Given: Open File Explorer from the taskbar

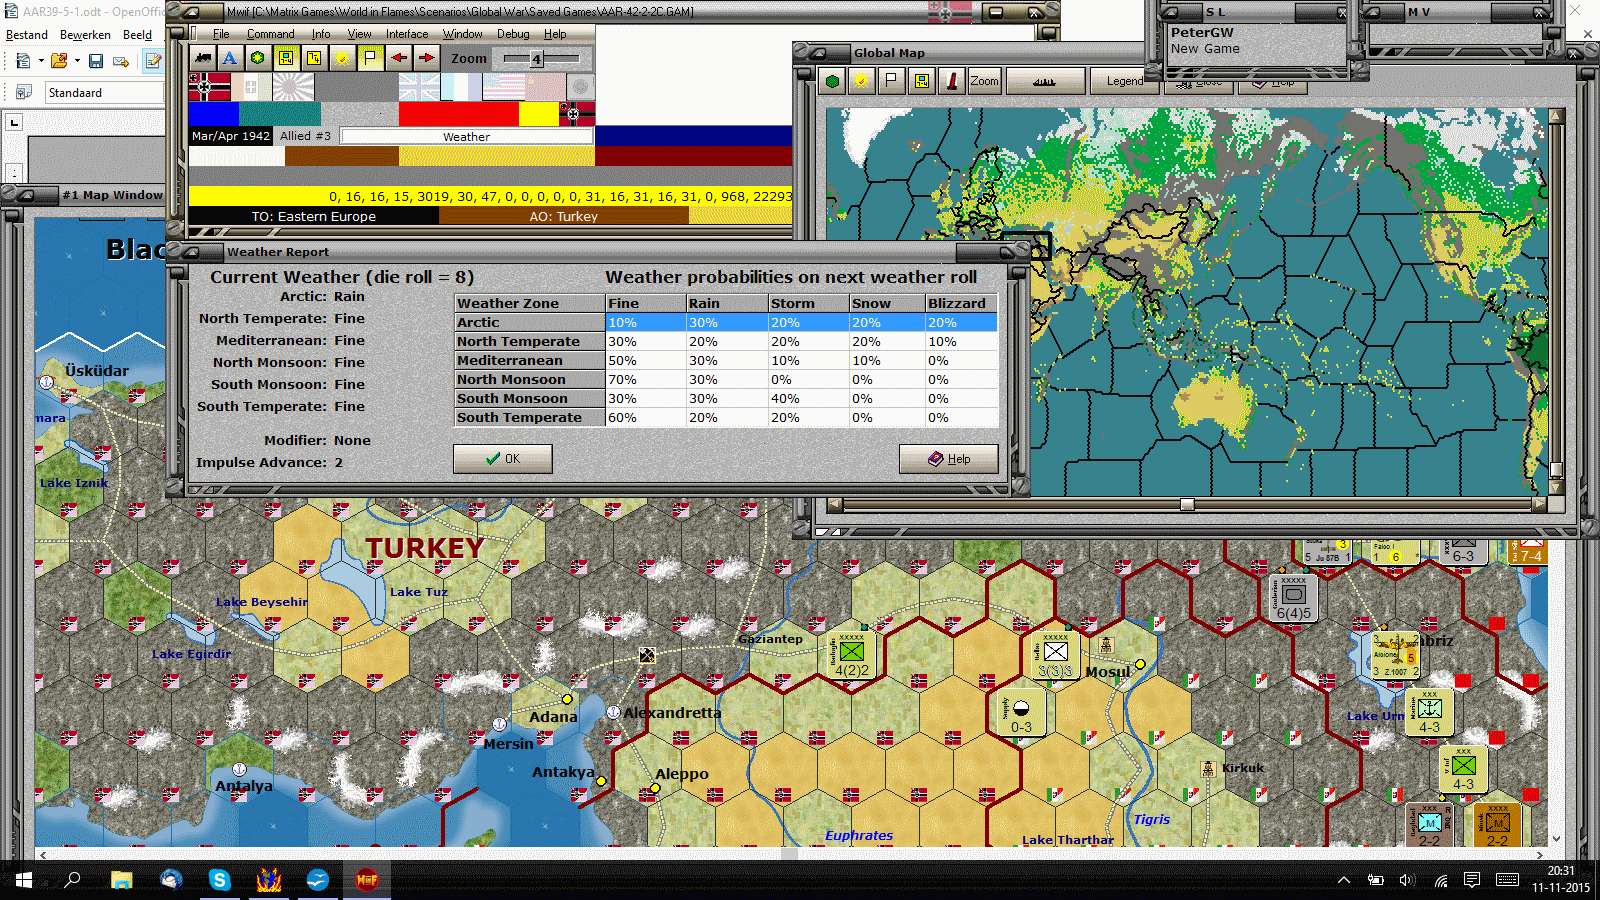Looking at the screenshot, I should click(x=121, y=880).
